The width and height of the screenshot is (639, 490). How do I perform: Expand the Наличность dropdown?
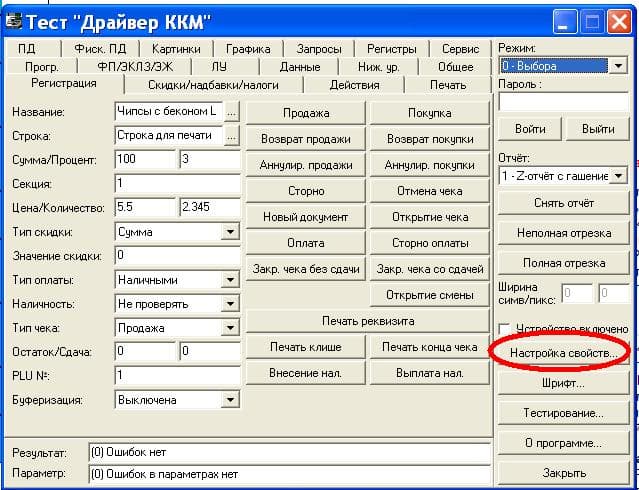(x=230, y=304)
